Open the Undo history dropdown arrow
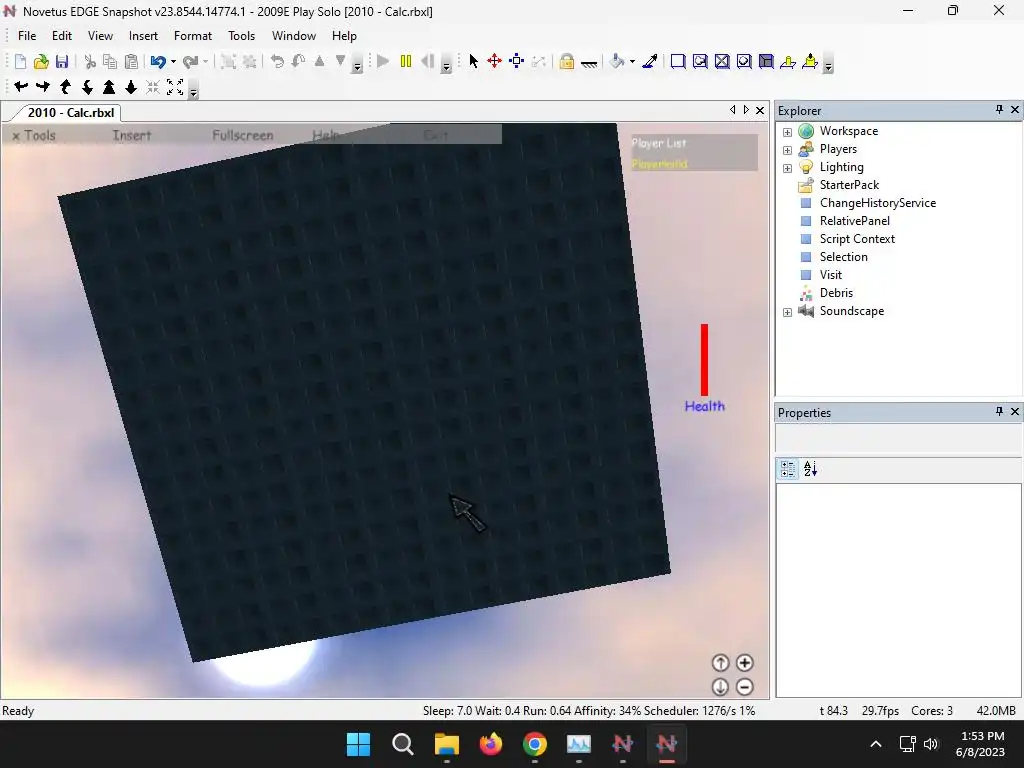This screenshot has width=1024, height=768. [173, 61]
